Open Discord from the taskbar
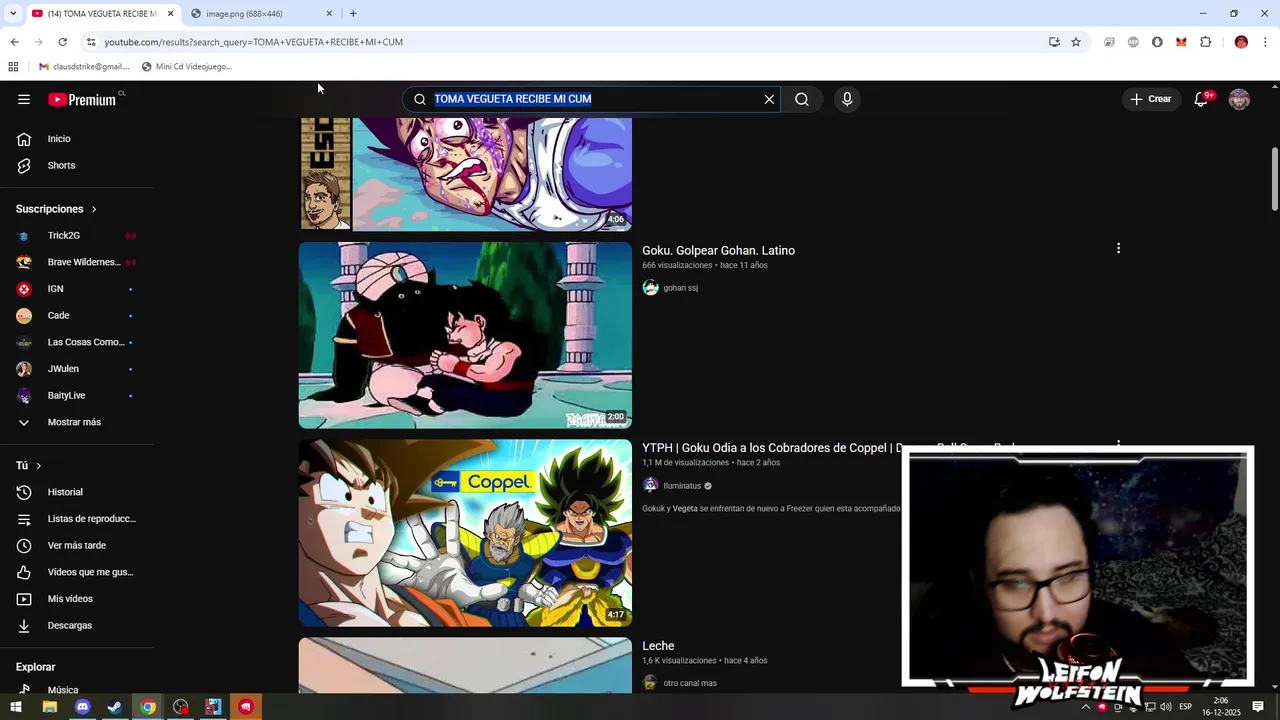 point(82,707)
